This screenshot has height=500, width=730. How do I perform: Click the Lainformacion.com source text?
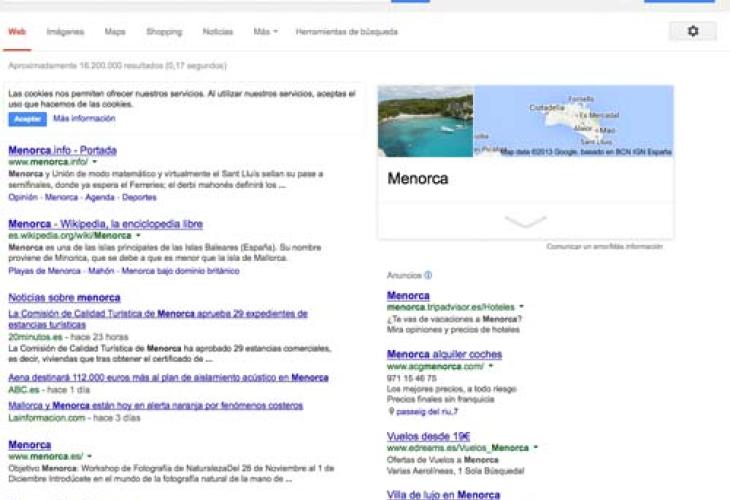47,418
